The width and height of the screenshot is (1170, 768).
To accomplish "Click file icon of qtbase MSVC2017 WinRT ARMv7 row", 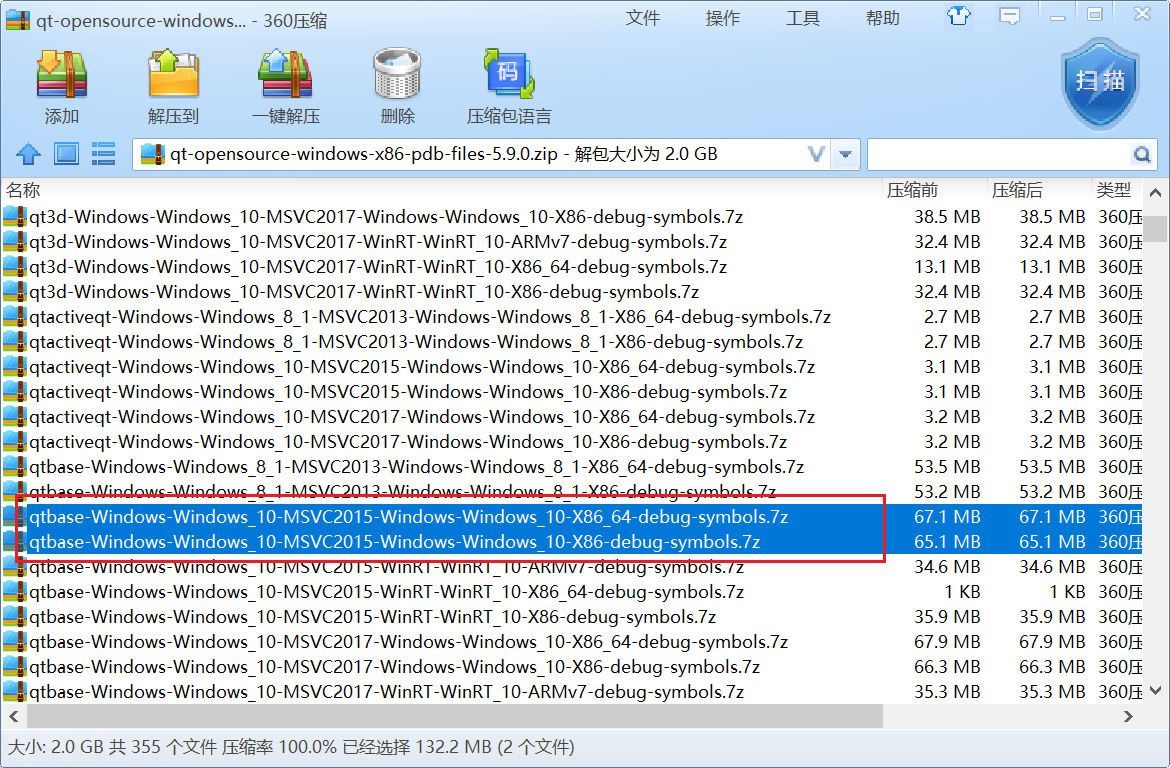I will 15,692.
